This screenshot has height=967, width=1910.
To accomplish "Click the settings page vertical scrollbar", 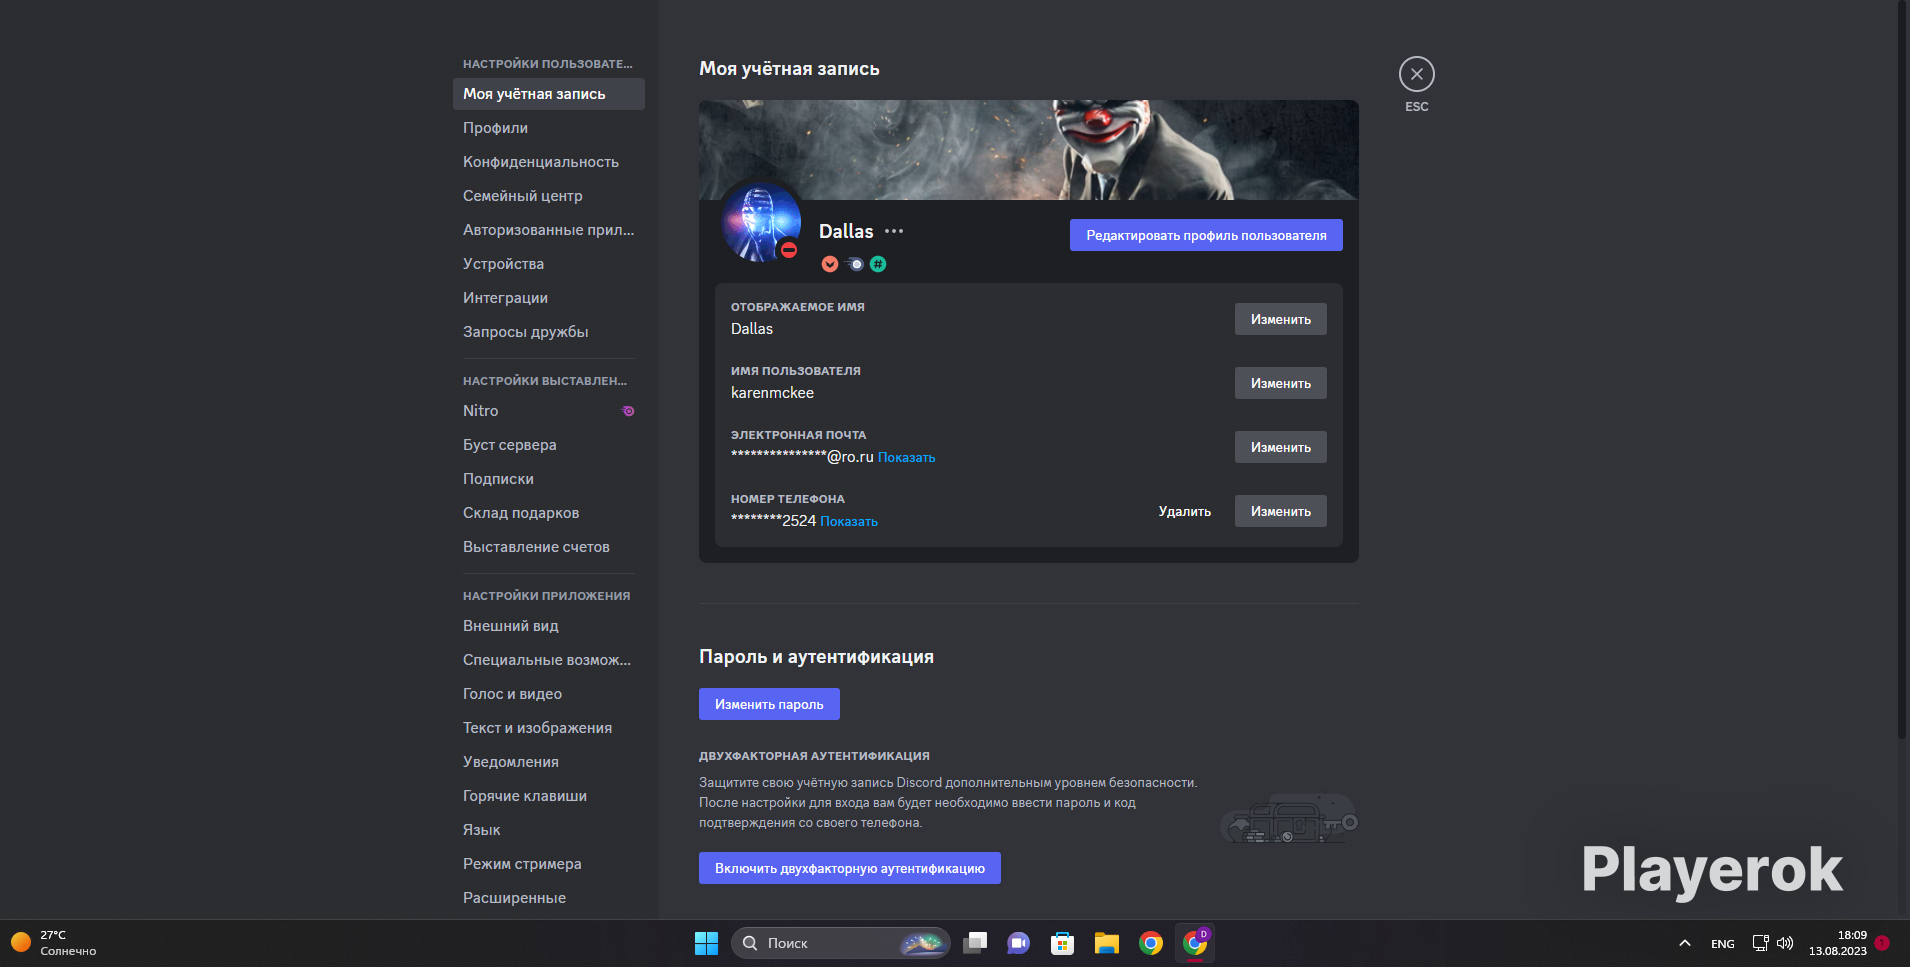I will click(x=1902, y=370).
